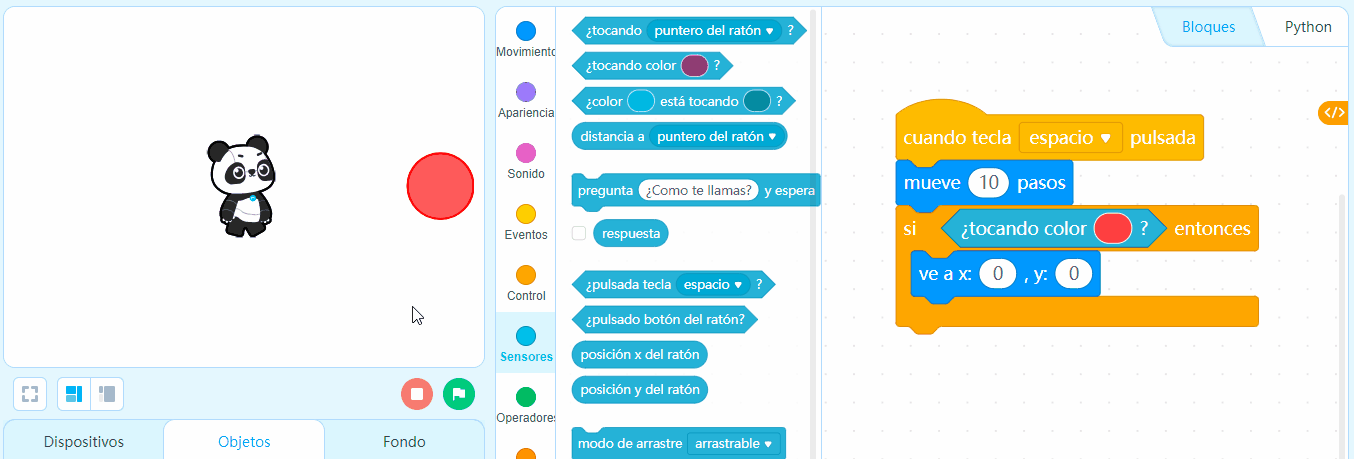The height and width of the screenshot is (459, 1354).
Task: Open the Control block category
Action: [x=525, y=284]
